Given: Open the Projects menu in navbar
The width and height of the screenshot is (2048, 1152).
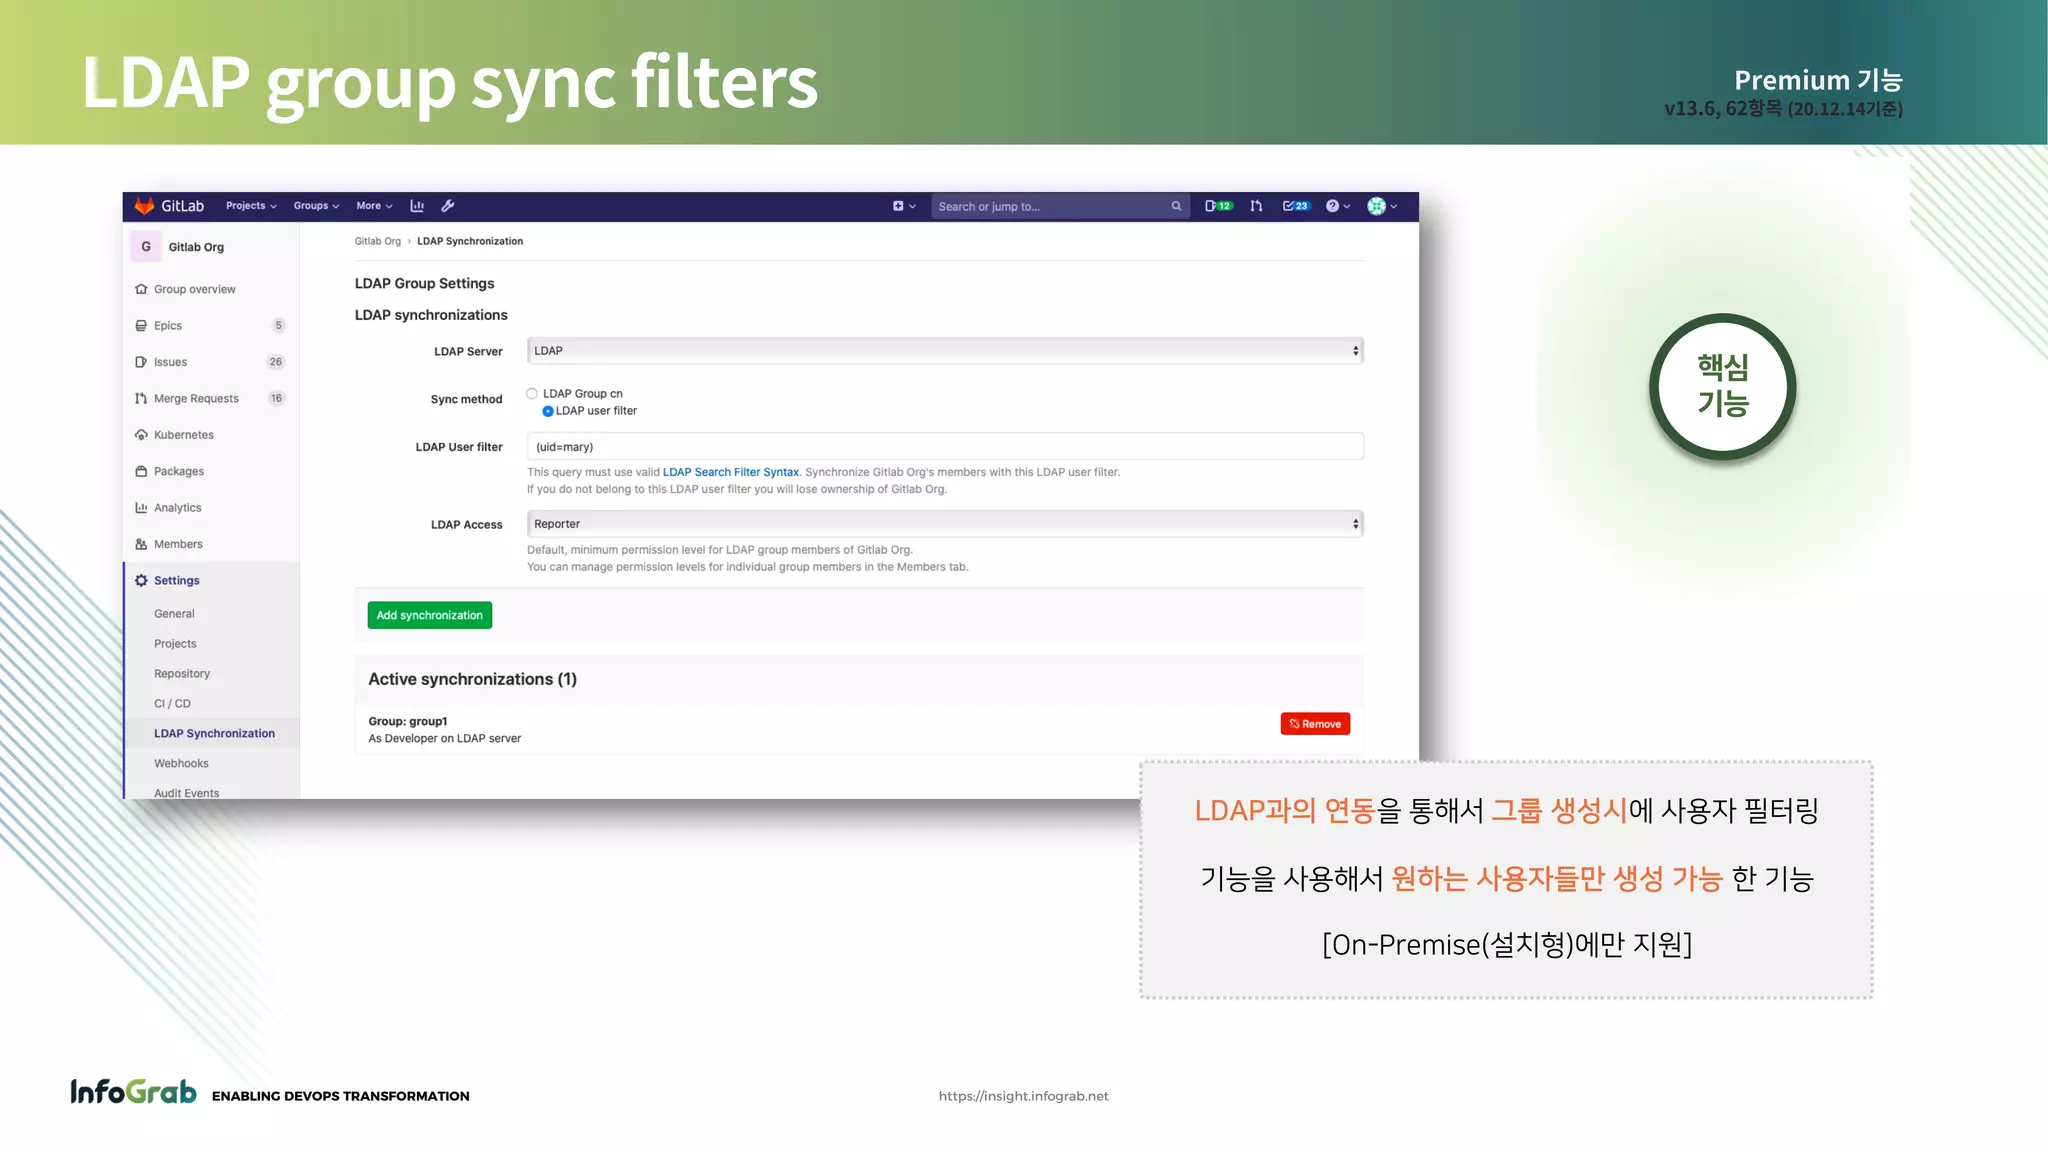Looking at the screenshot, I should (x=251, y=206).
